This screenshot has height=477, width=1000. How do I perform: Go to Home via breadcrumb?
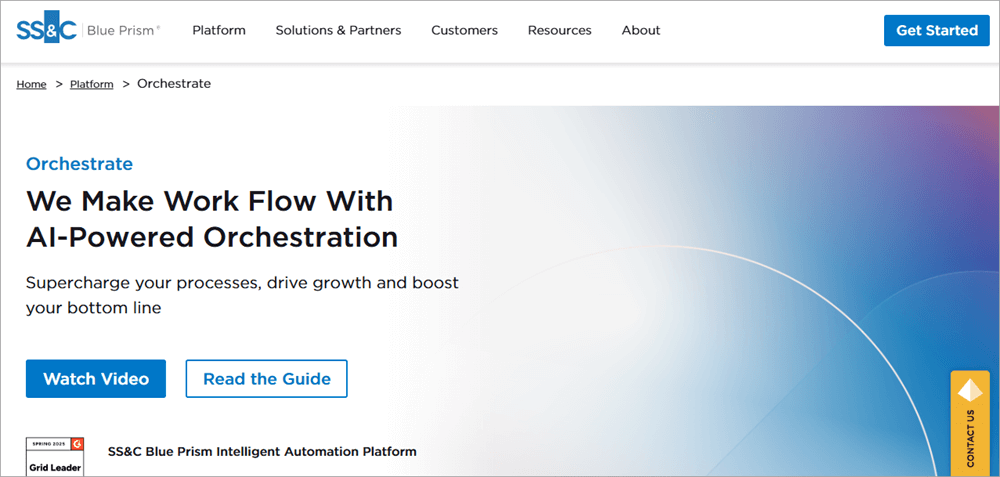point(31,84)
